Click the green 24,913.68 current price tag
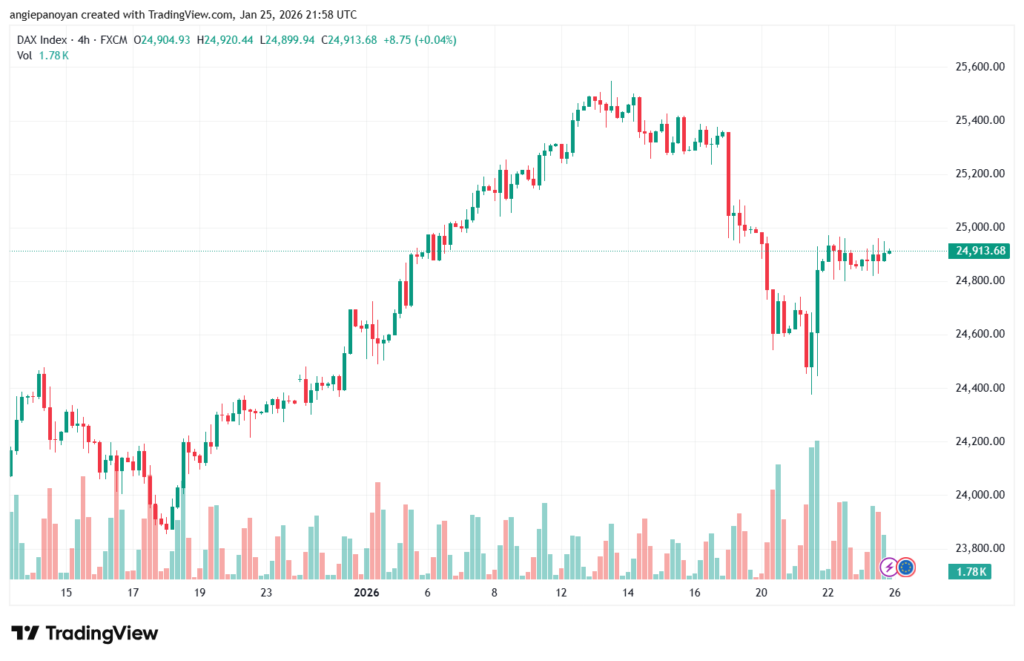The height and width of the screenshot is (661, 1024). [979, 251]
